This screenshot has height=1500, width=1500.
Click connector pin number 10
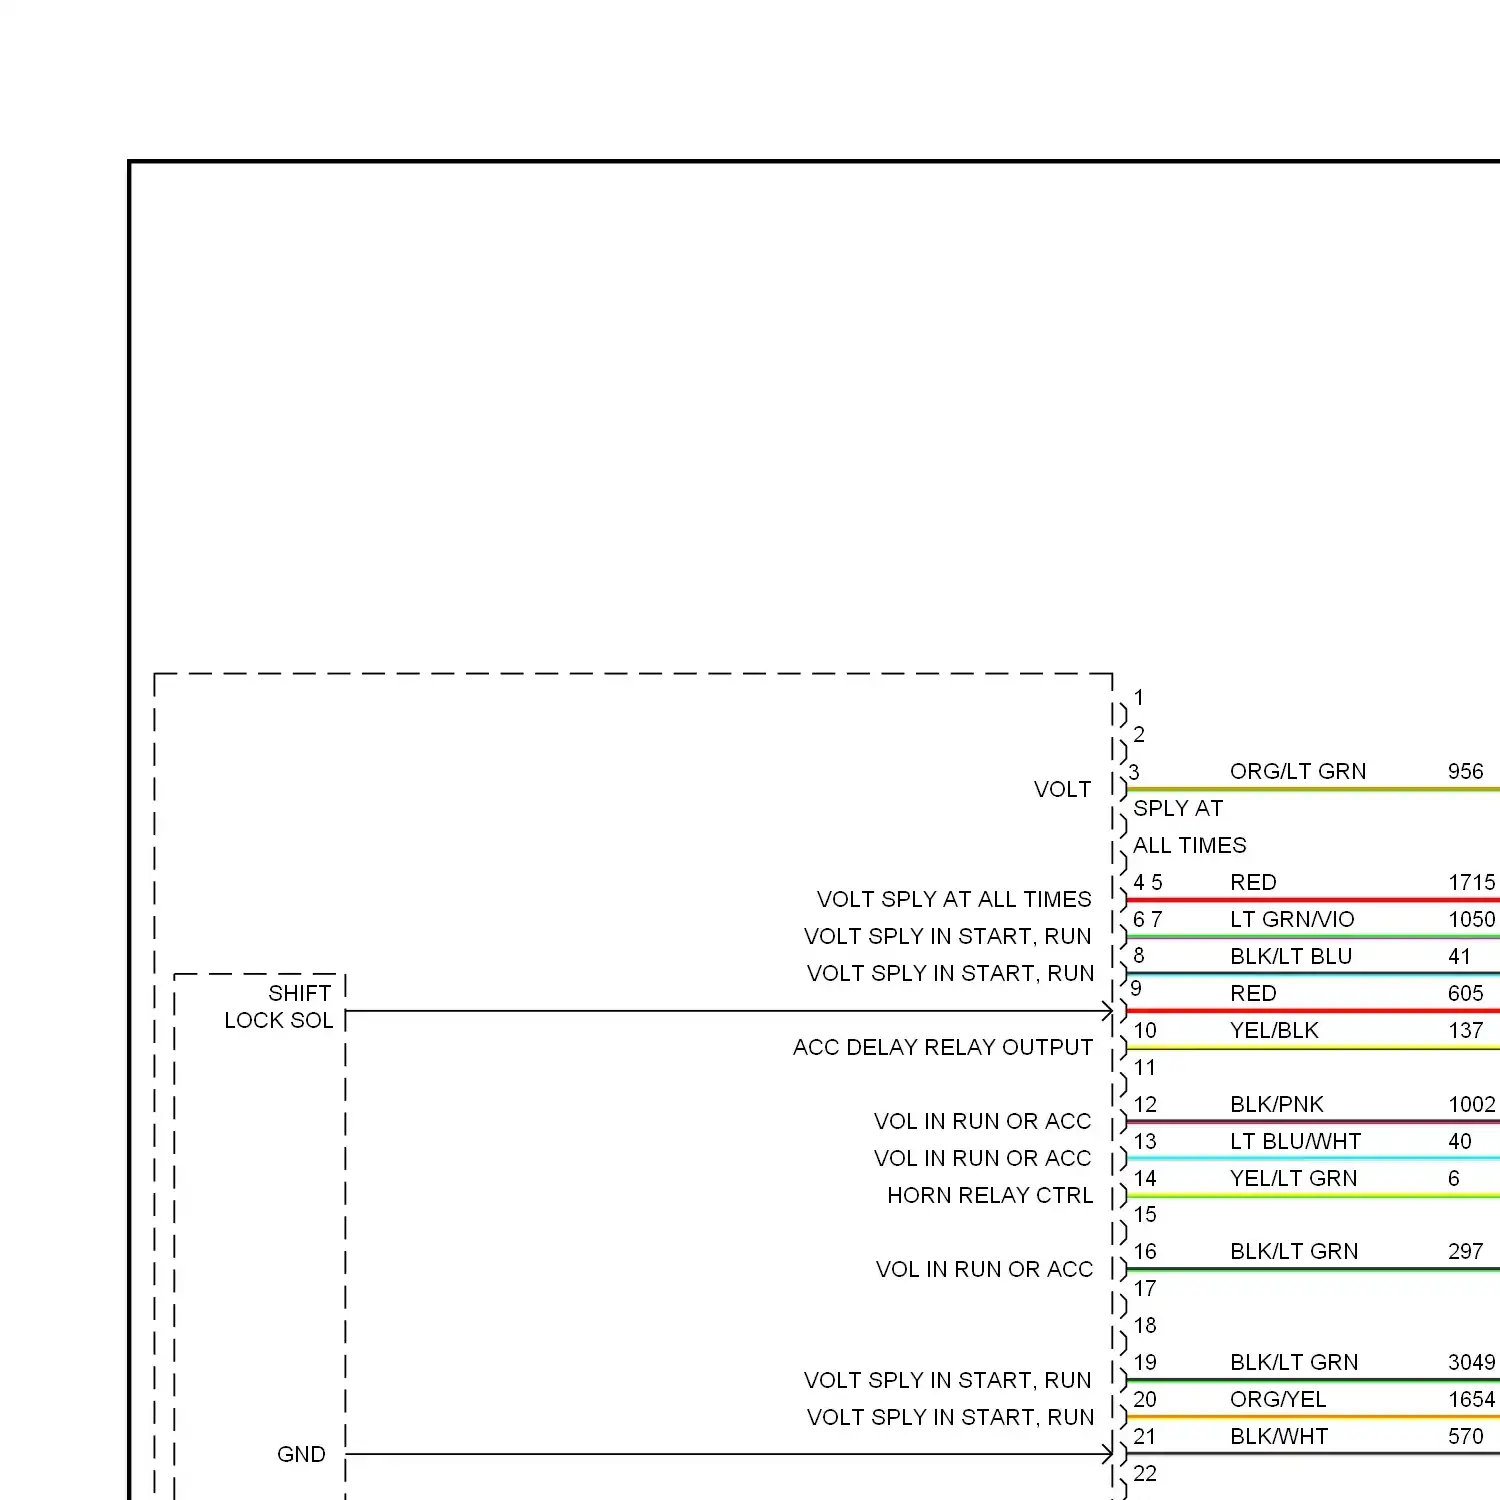(1145, 1030)
